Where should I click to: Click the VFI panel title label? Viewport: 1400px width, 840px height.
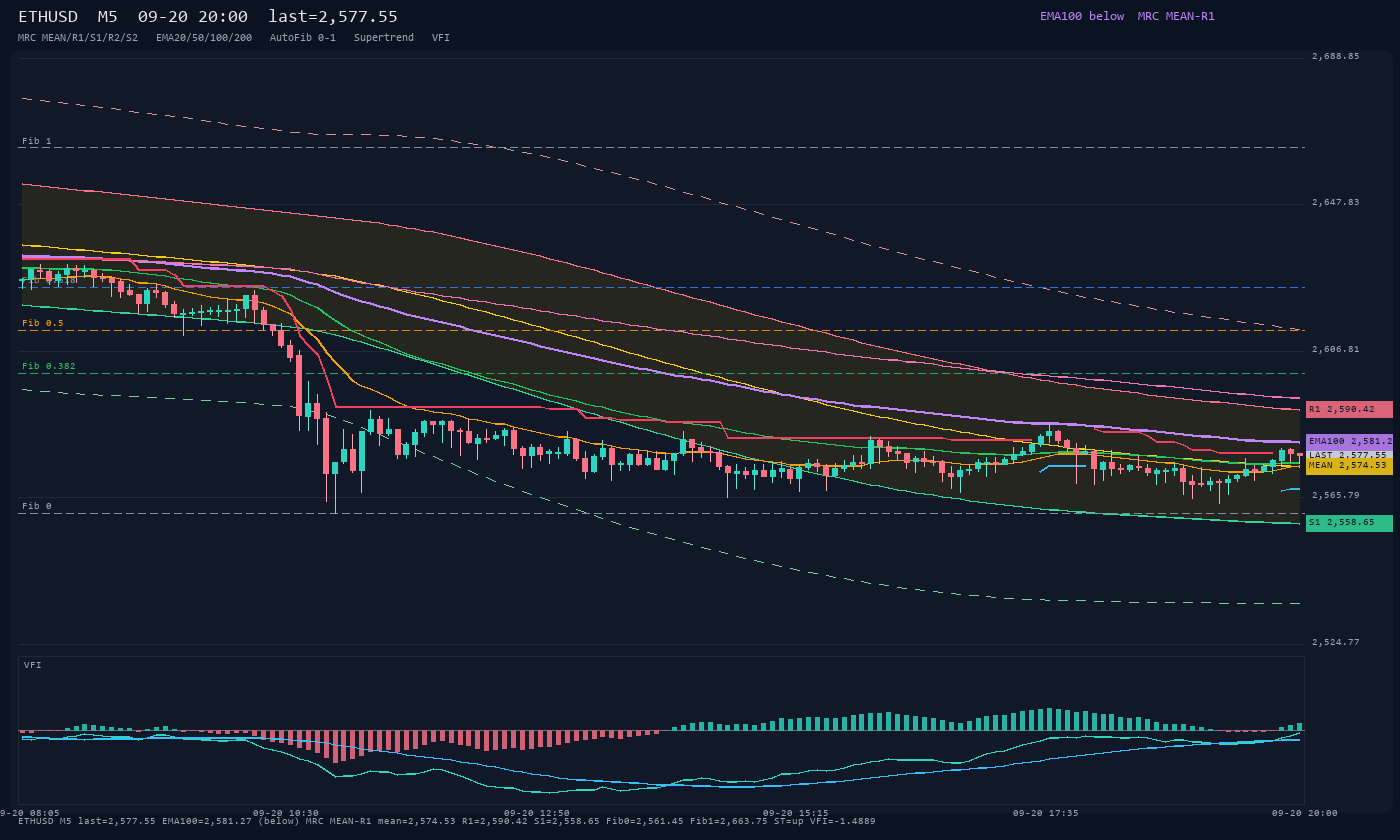click(33, 665)
